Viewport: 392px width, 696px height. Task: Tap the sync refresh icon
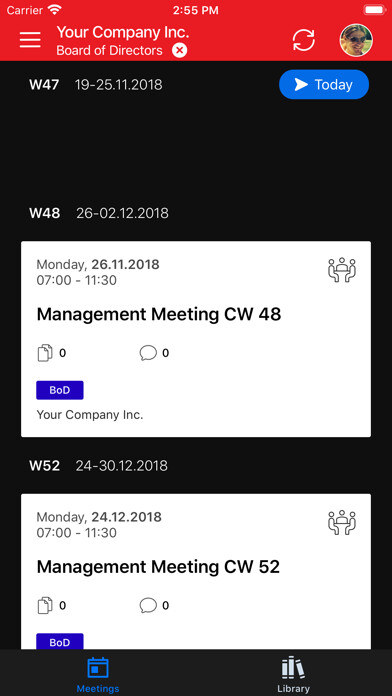(x=304, y=40)
